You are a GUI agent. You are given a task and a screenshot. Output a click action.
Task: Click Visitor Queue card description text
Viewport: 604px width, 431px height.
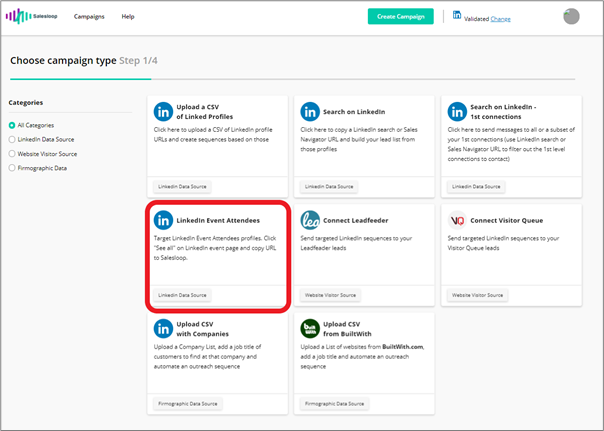[503, 243]
